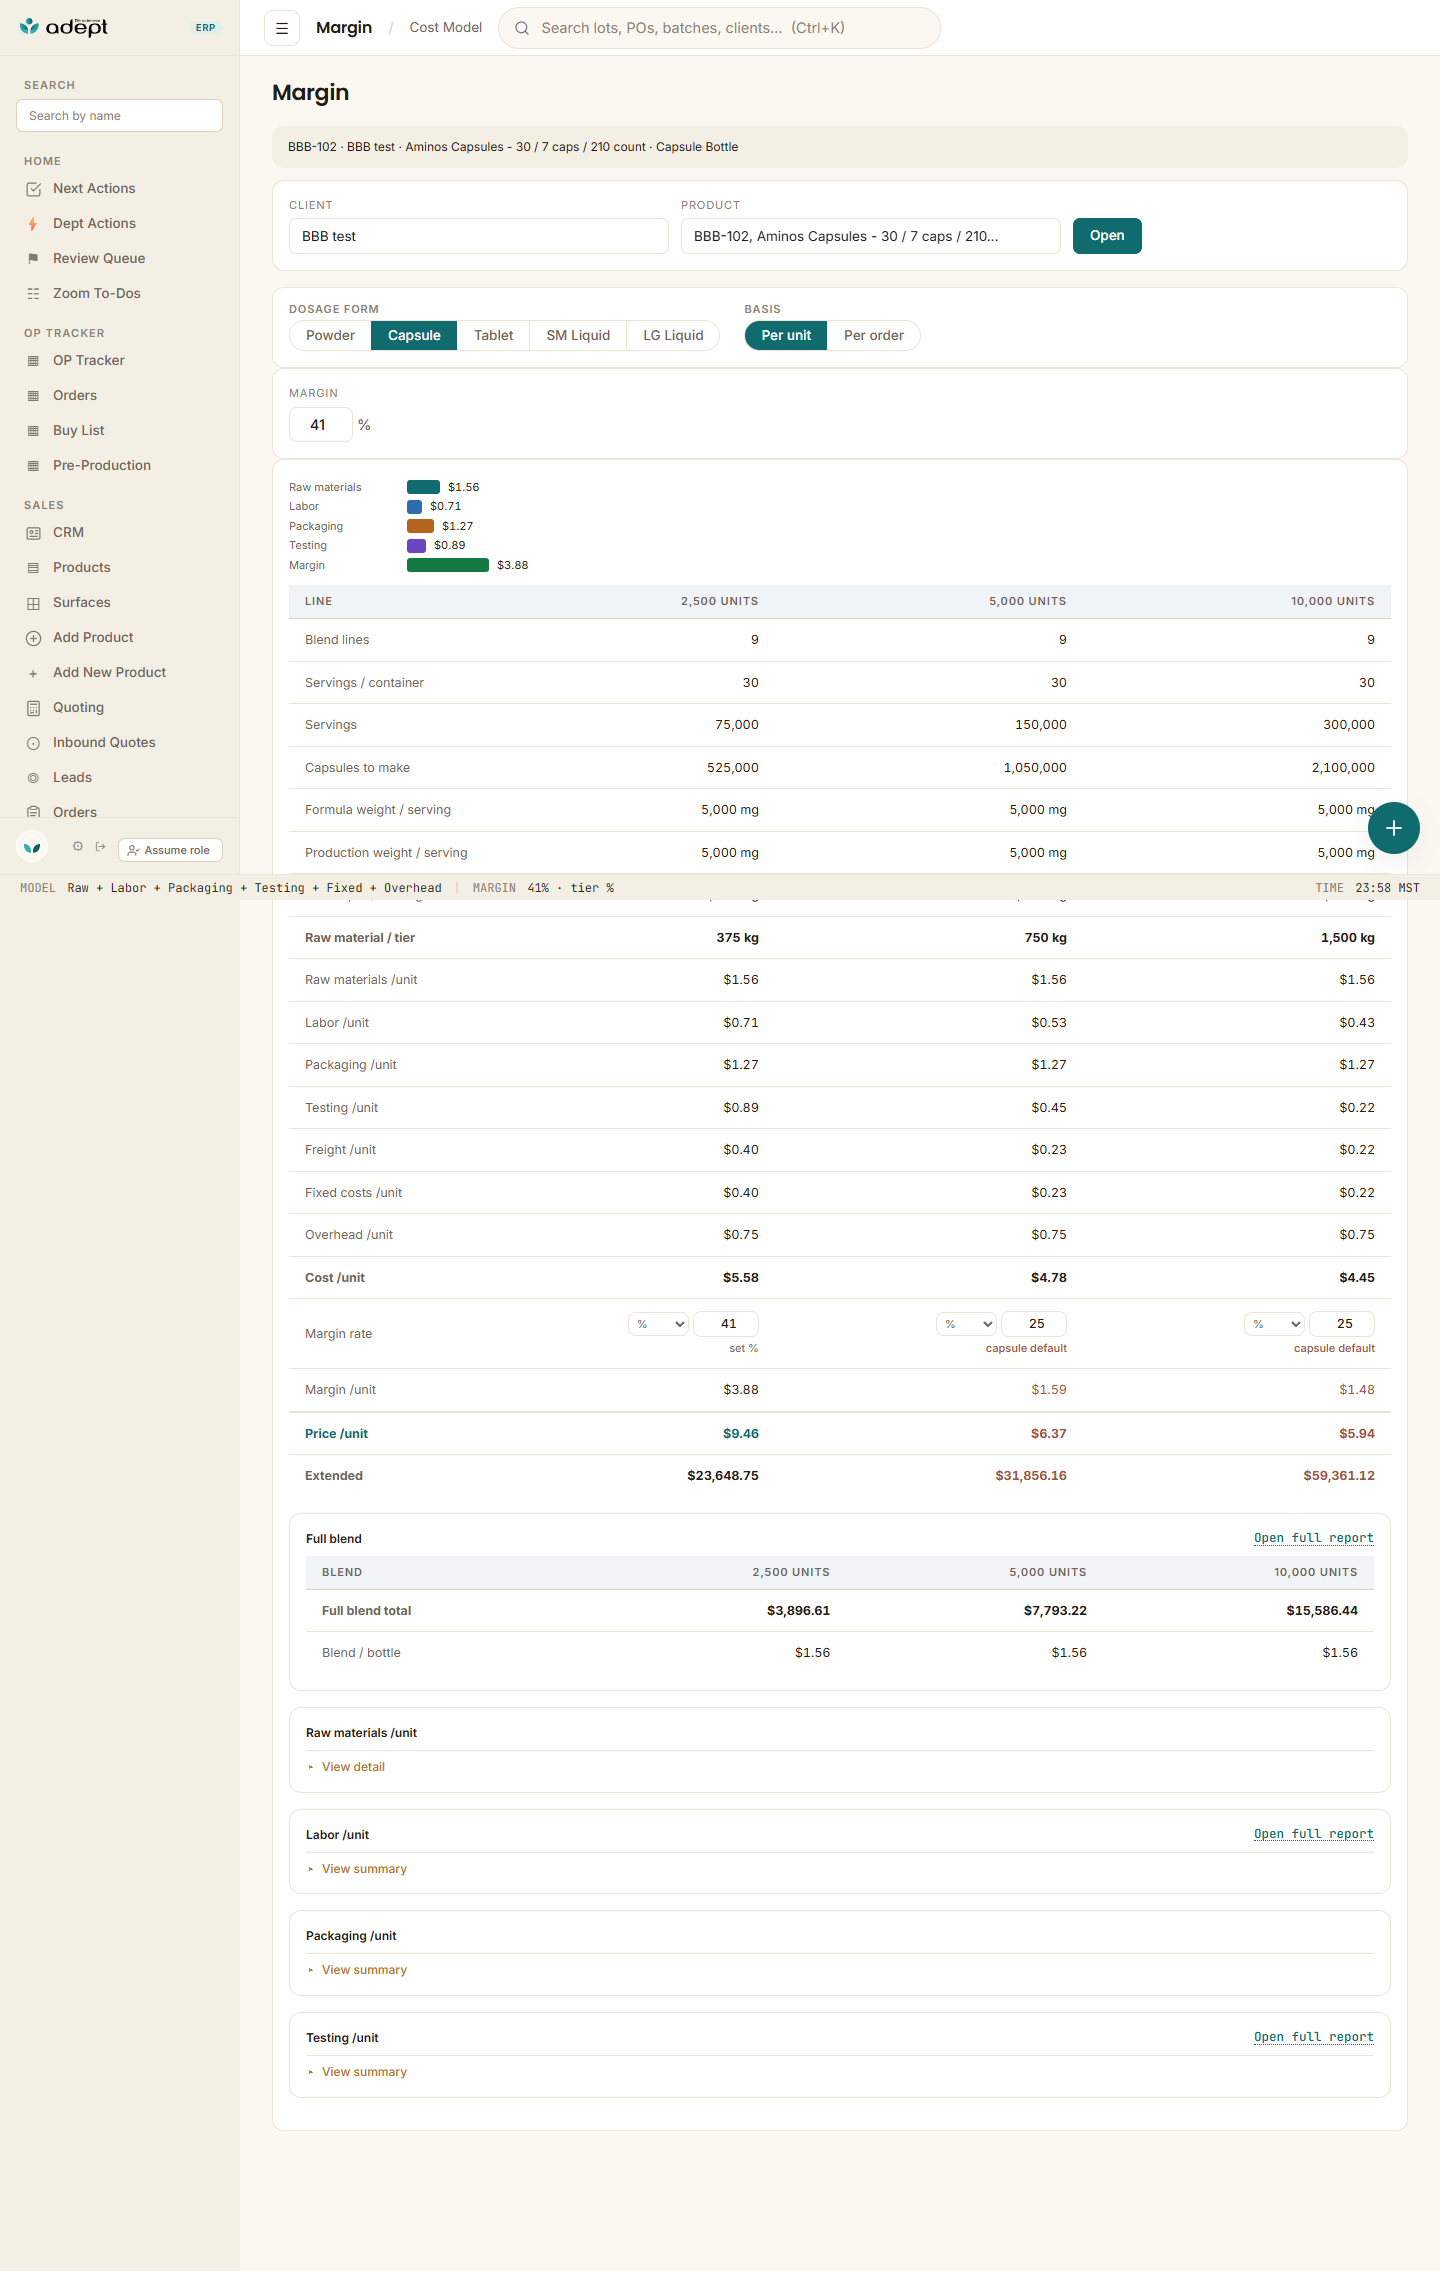1440x2271 pixels.
Task: Expand View summary under Packaging /unit
Action: [364, 1970]
